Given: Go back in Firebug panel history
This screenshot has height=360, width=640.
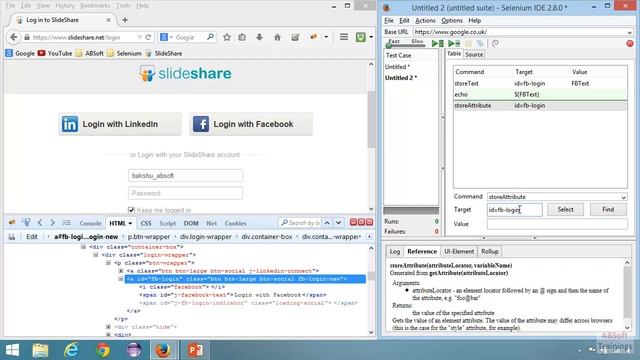Looking at the screenshot, I should point(40,222).
